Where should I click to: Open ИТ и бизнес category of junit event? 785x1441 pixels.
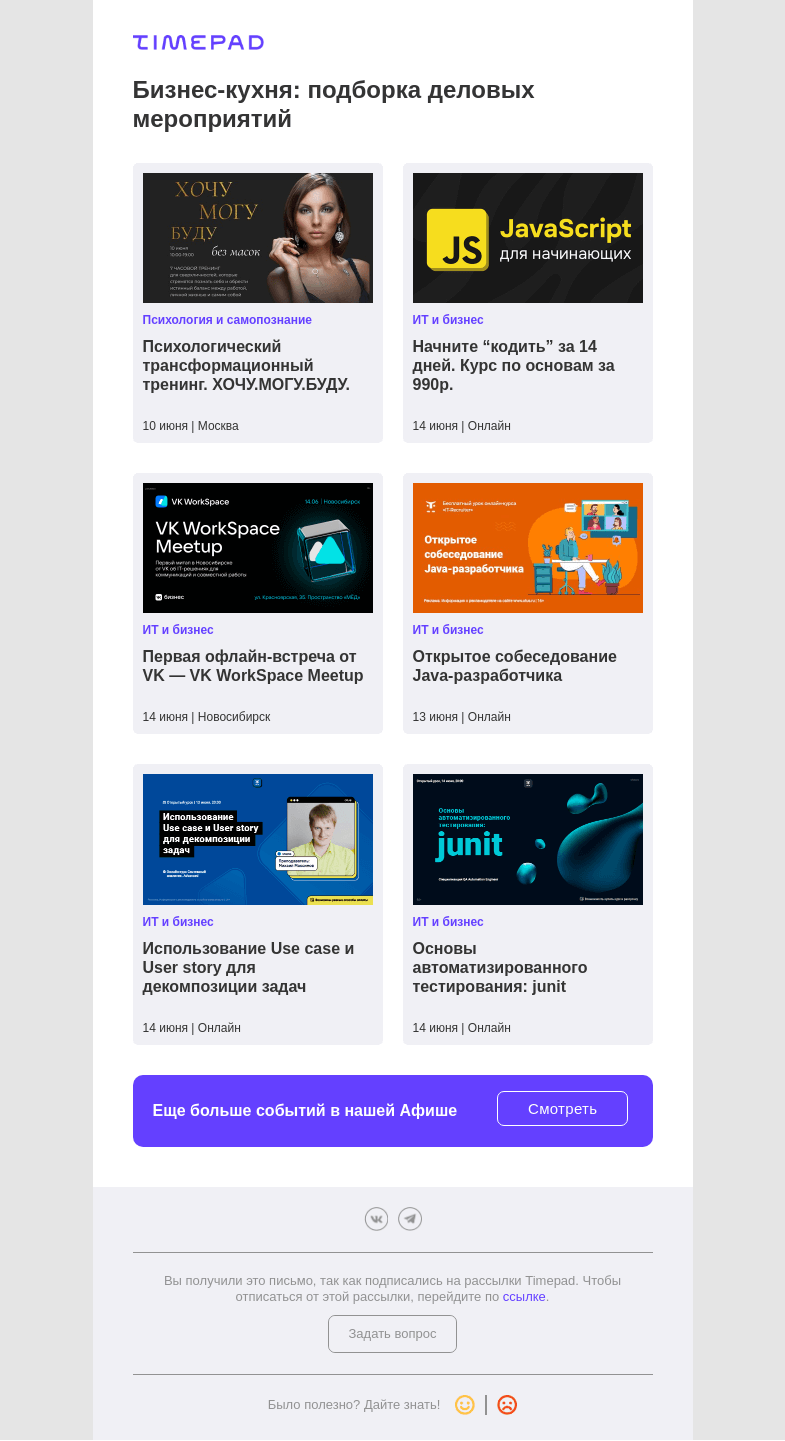448,922
